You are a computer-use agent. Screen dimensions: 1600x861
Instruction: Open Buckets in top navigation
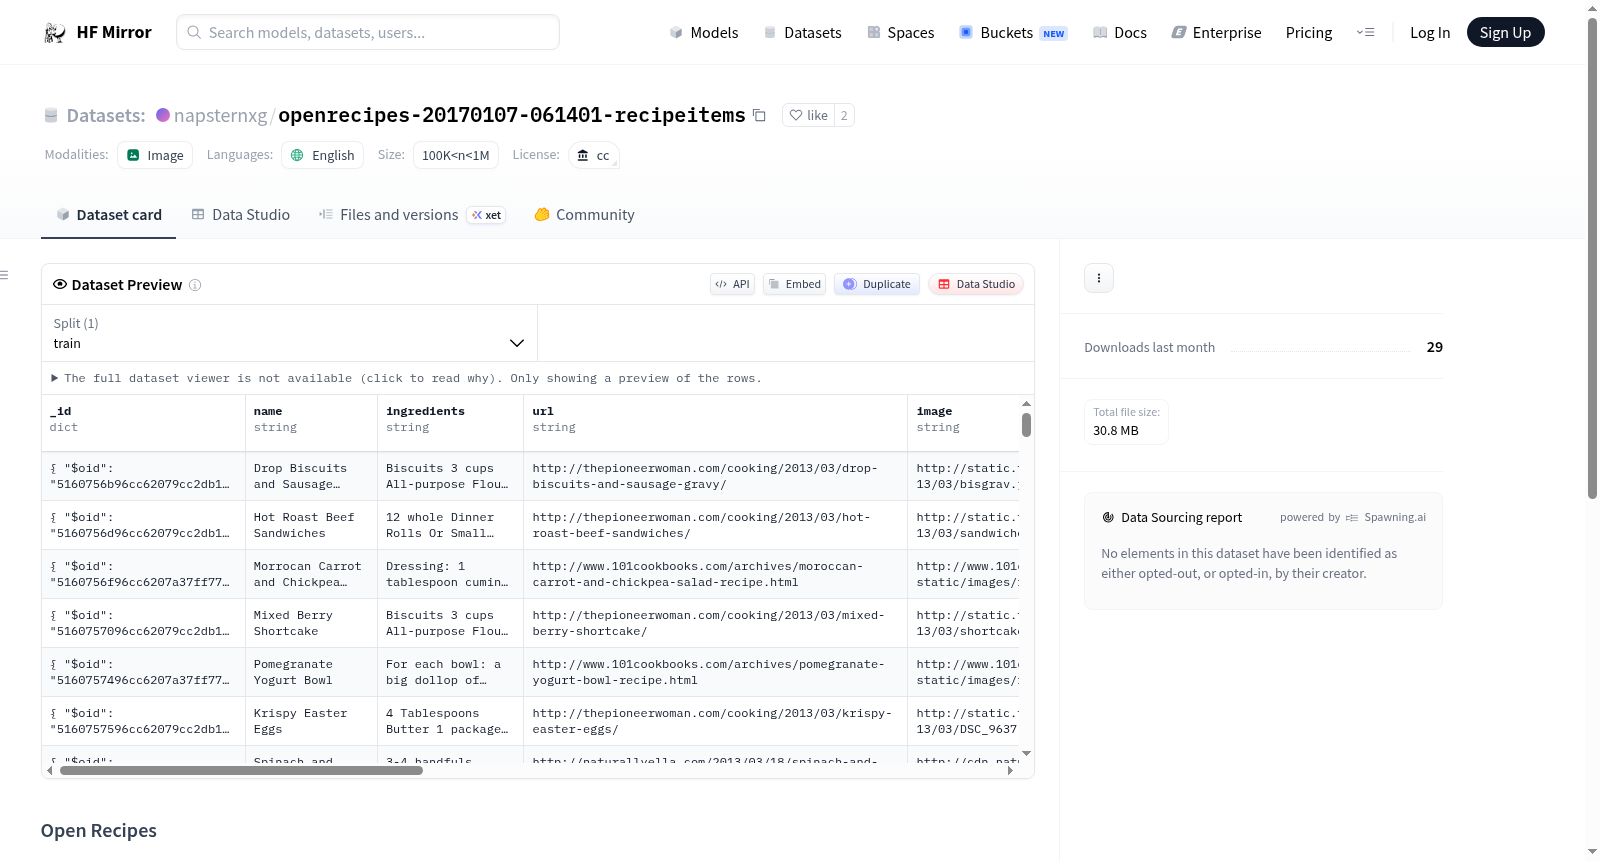pos(1013,32)
